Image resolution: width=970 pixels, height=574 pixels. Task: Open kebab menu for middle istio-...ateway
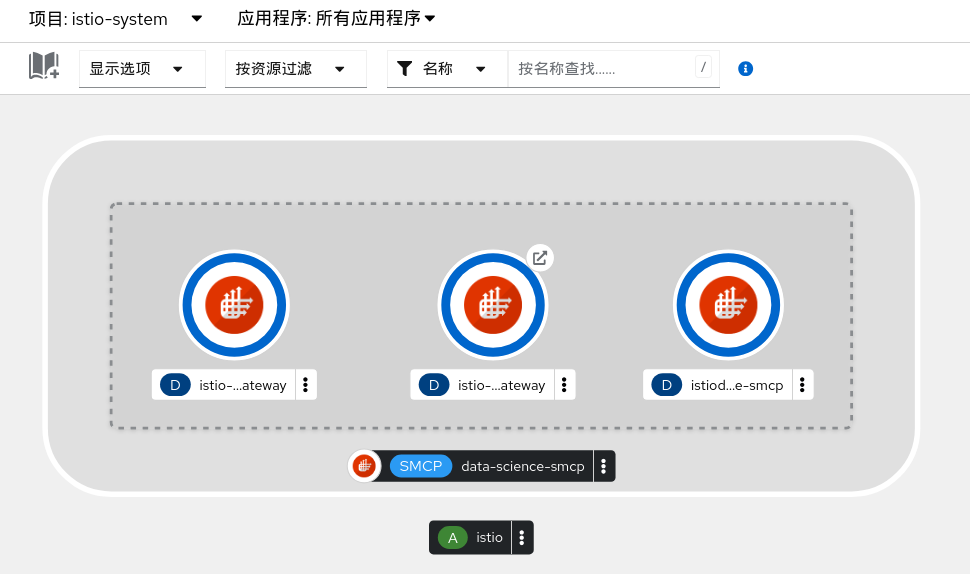click(x=564, y=385)
